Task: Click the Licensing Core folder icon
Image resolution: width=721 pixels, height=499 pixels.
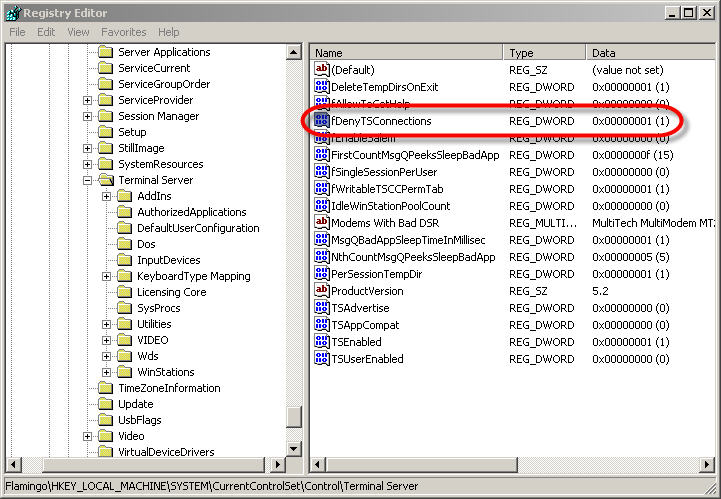Action: click(125, 292)
